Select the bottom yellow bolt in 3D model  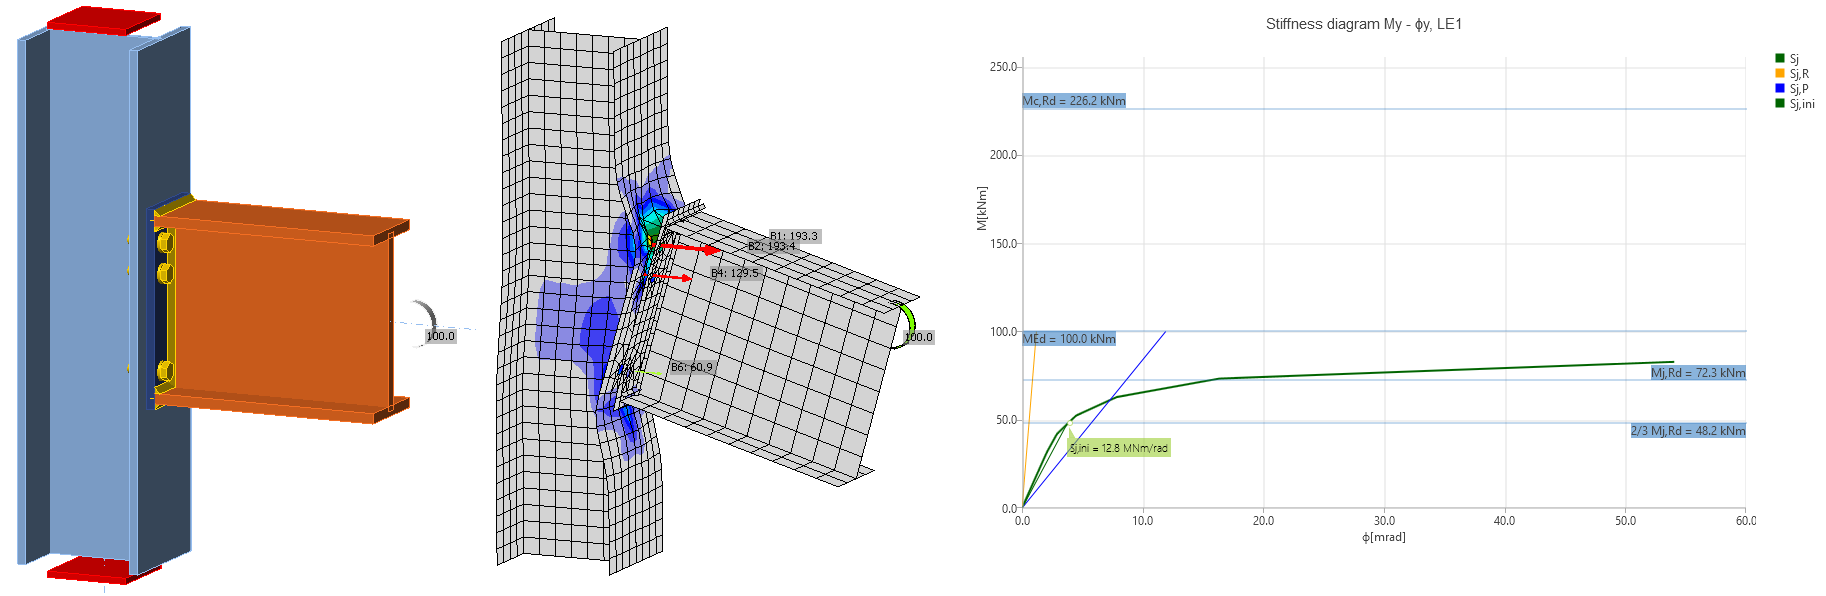tap(165, 371)
